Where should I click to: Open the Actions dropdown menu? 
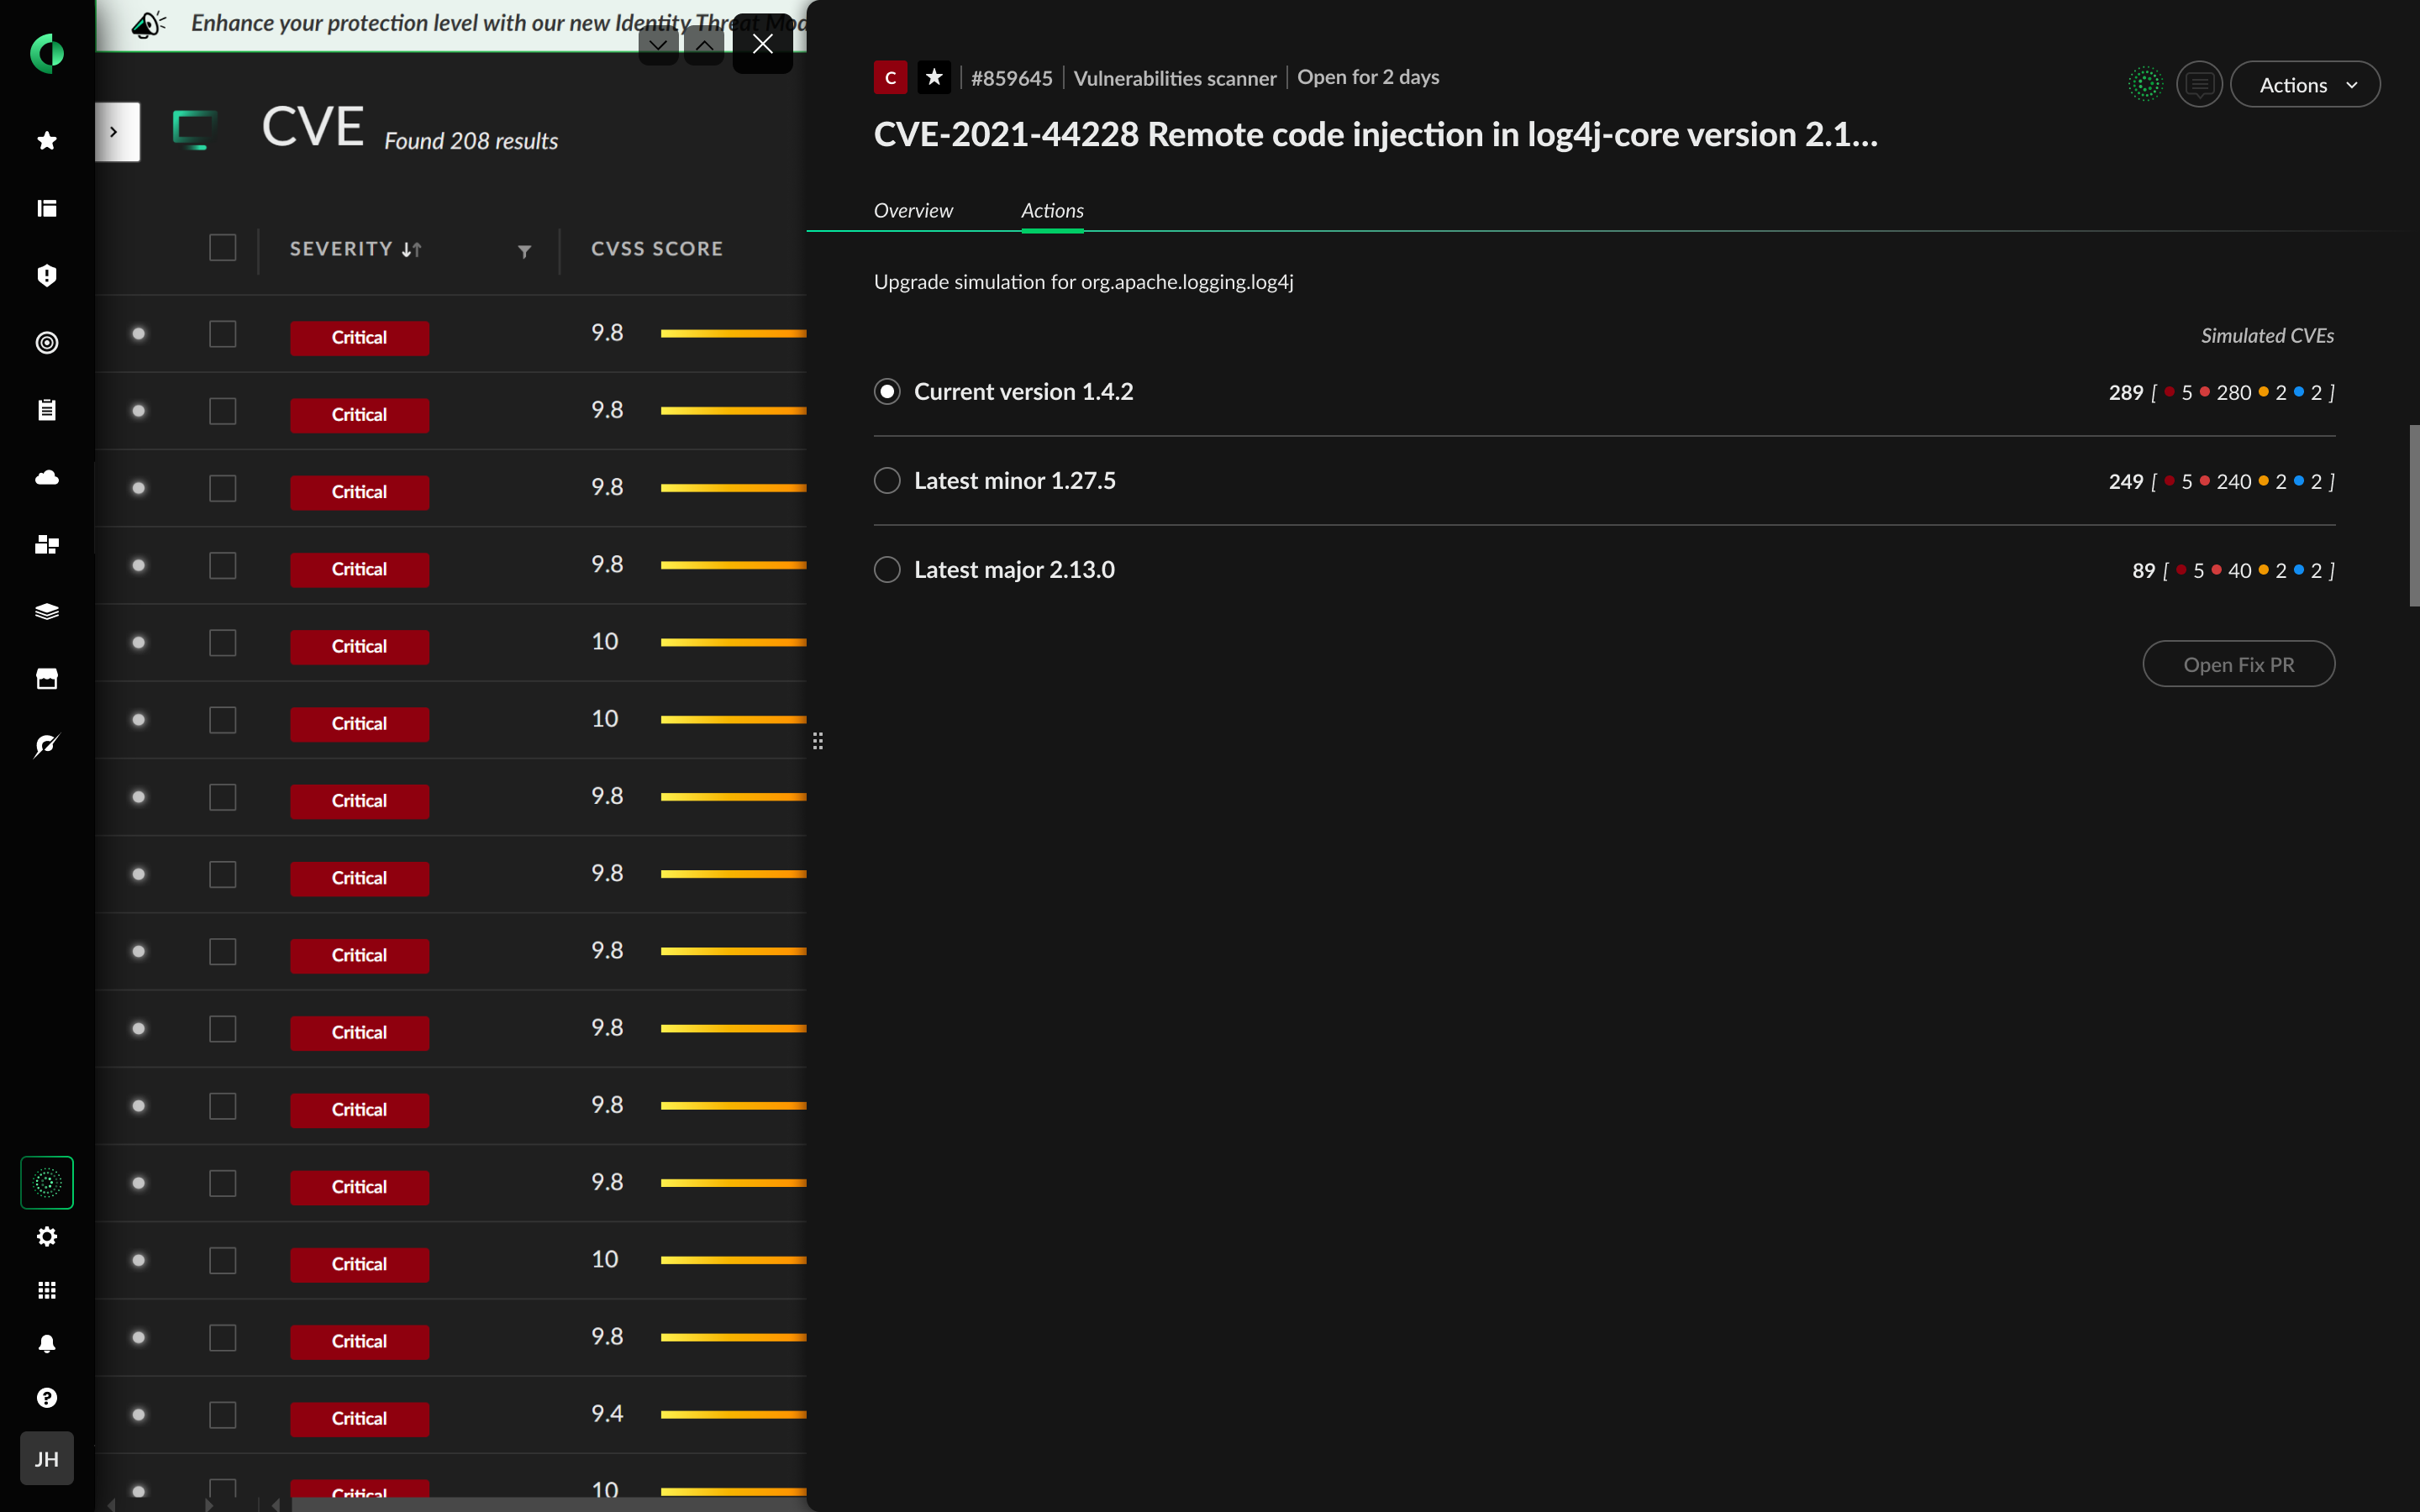2305,84
